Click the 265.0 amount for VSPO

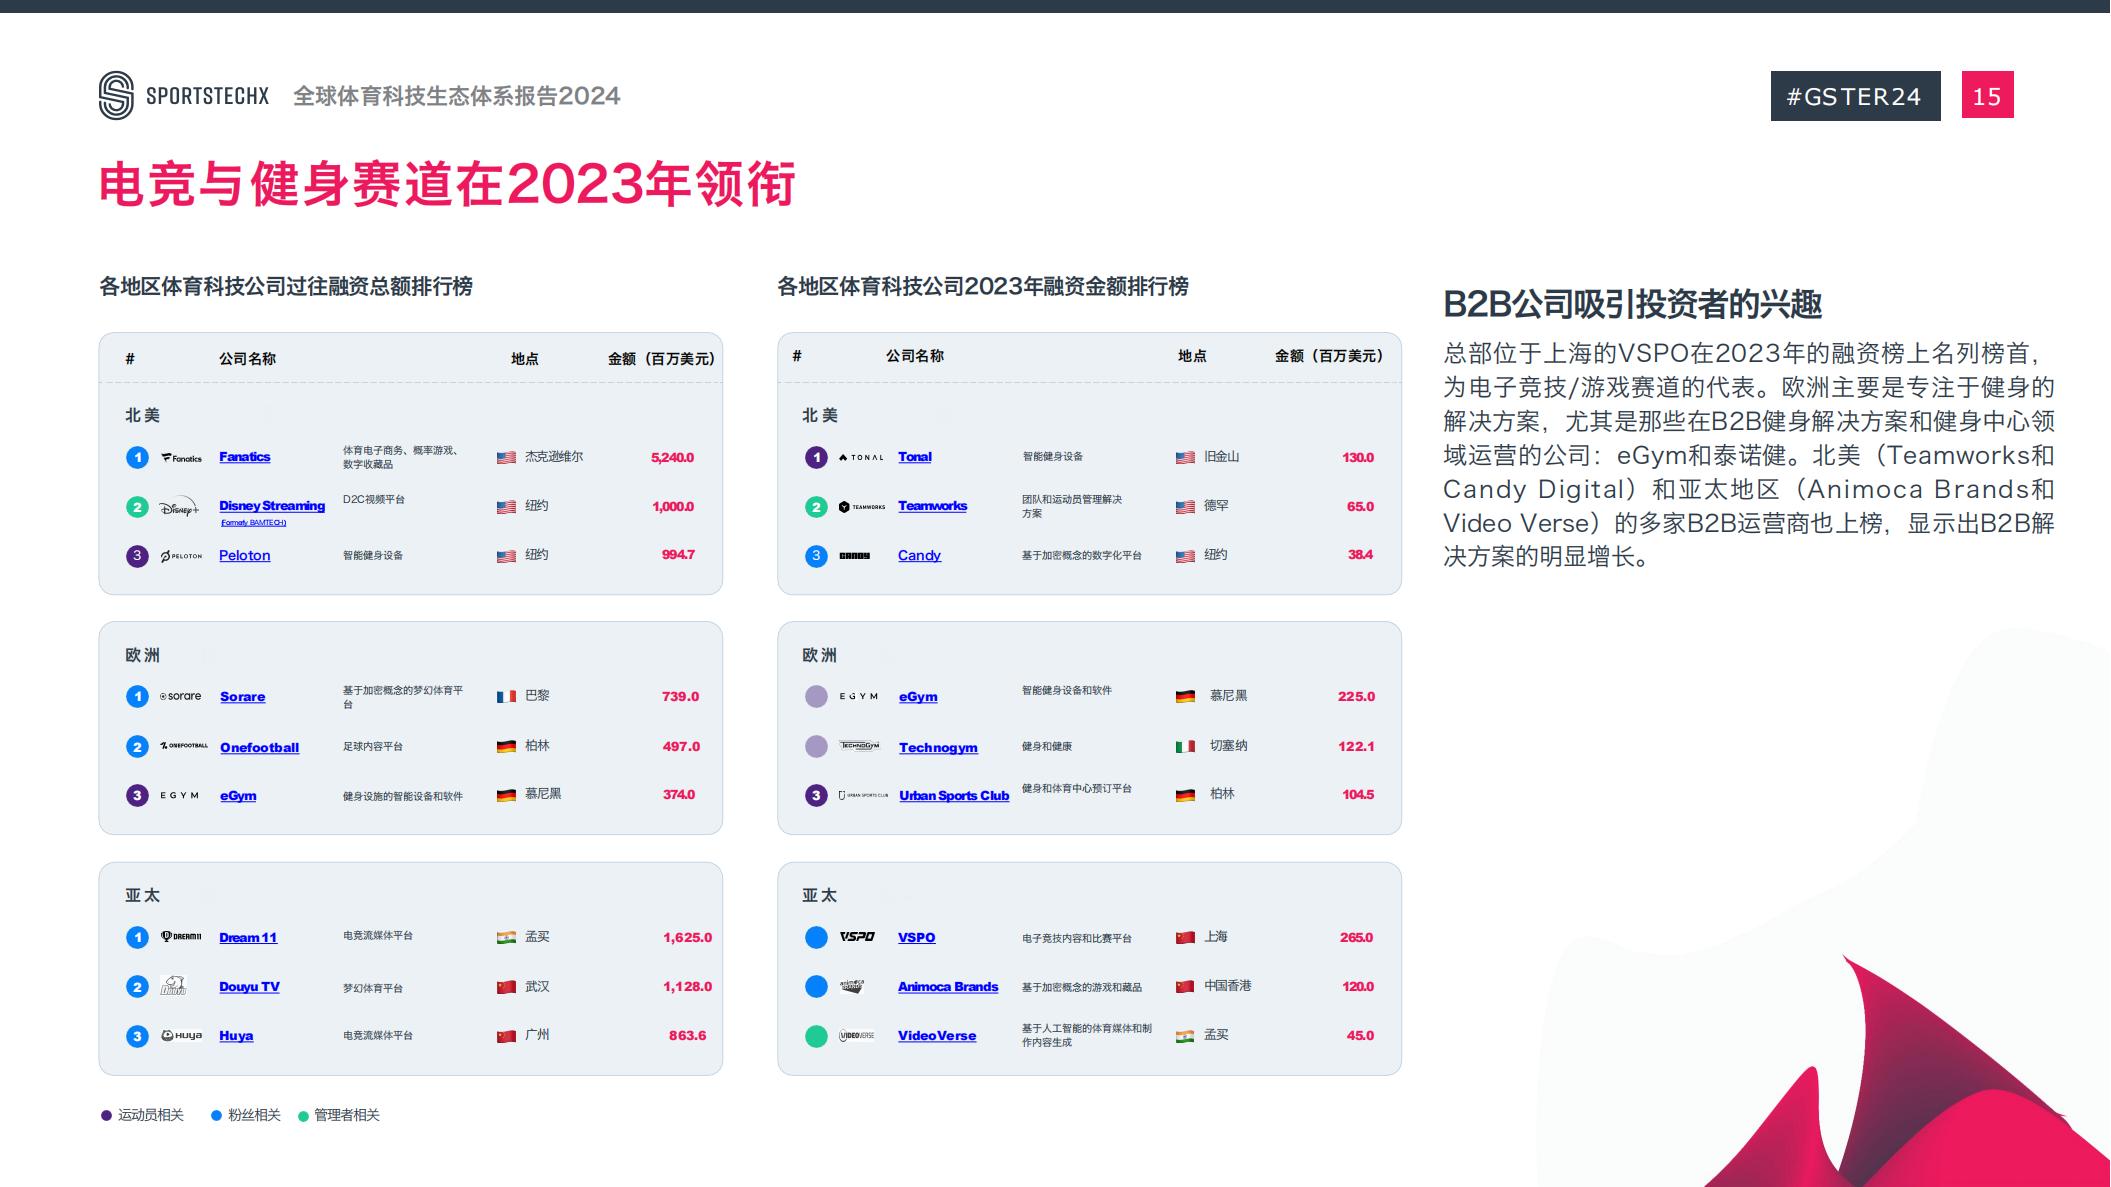pos(1357,937)
